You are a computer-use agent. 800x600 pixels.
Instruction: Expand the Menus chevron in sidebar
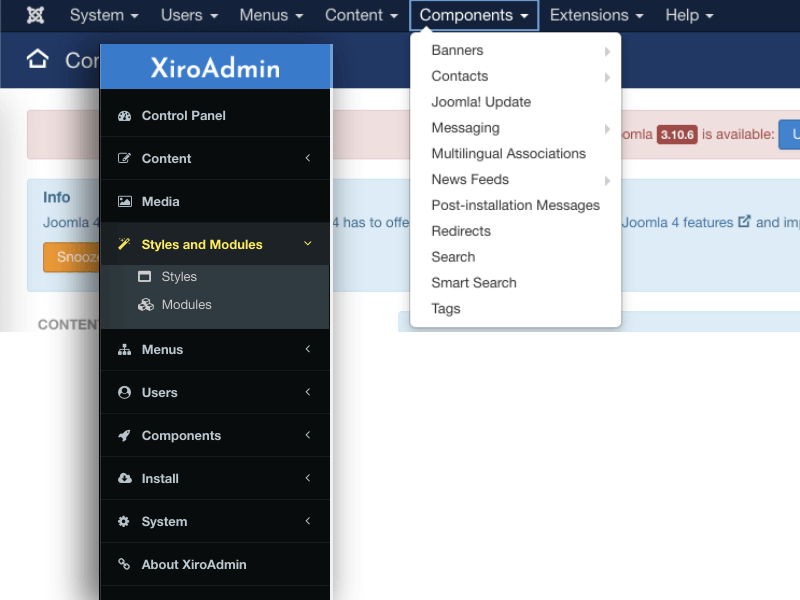point(308,349)
